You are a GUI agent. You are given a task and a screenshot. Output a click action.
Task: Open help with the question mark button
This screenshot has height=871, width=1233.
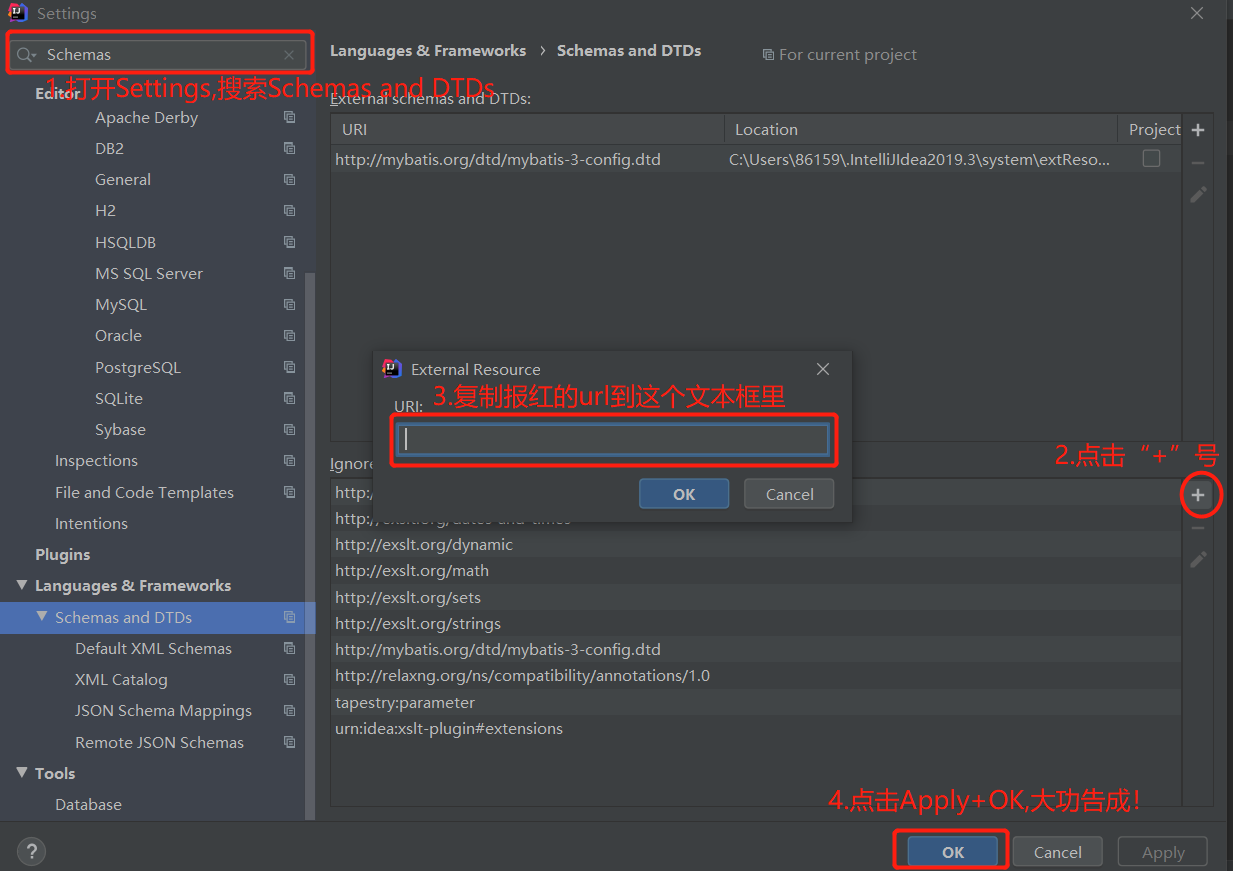(32, 852)
